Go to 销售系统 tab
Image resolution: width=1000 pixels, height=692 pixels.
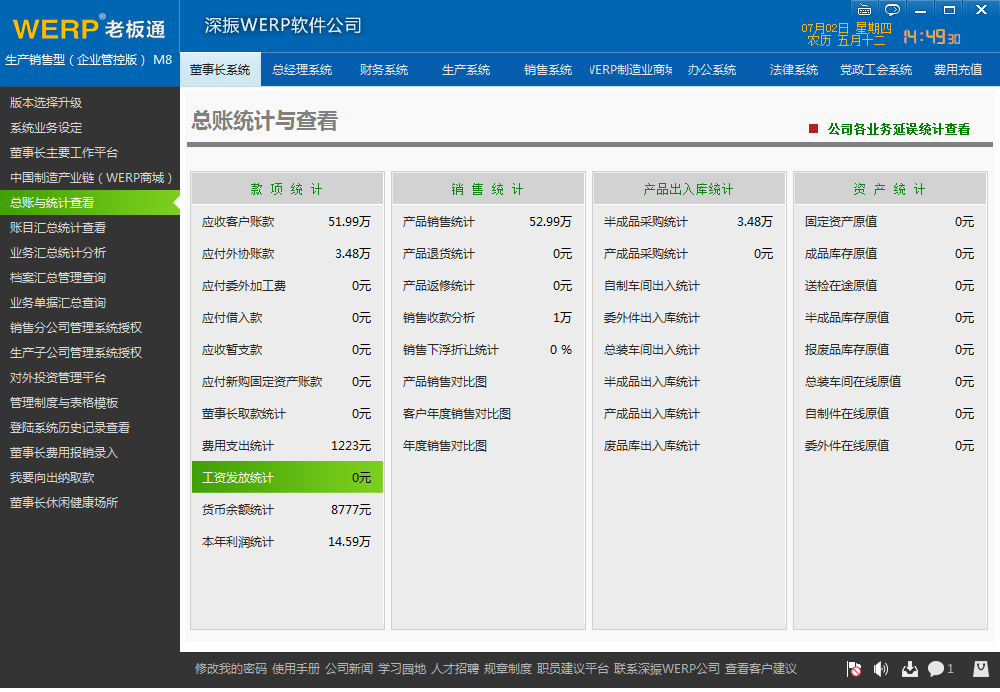point(548,70)
